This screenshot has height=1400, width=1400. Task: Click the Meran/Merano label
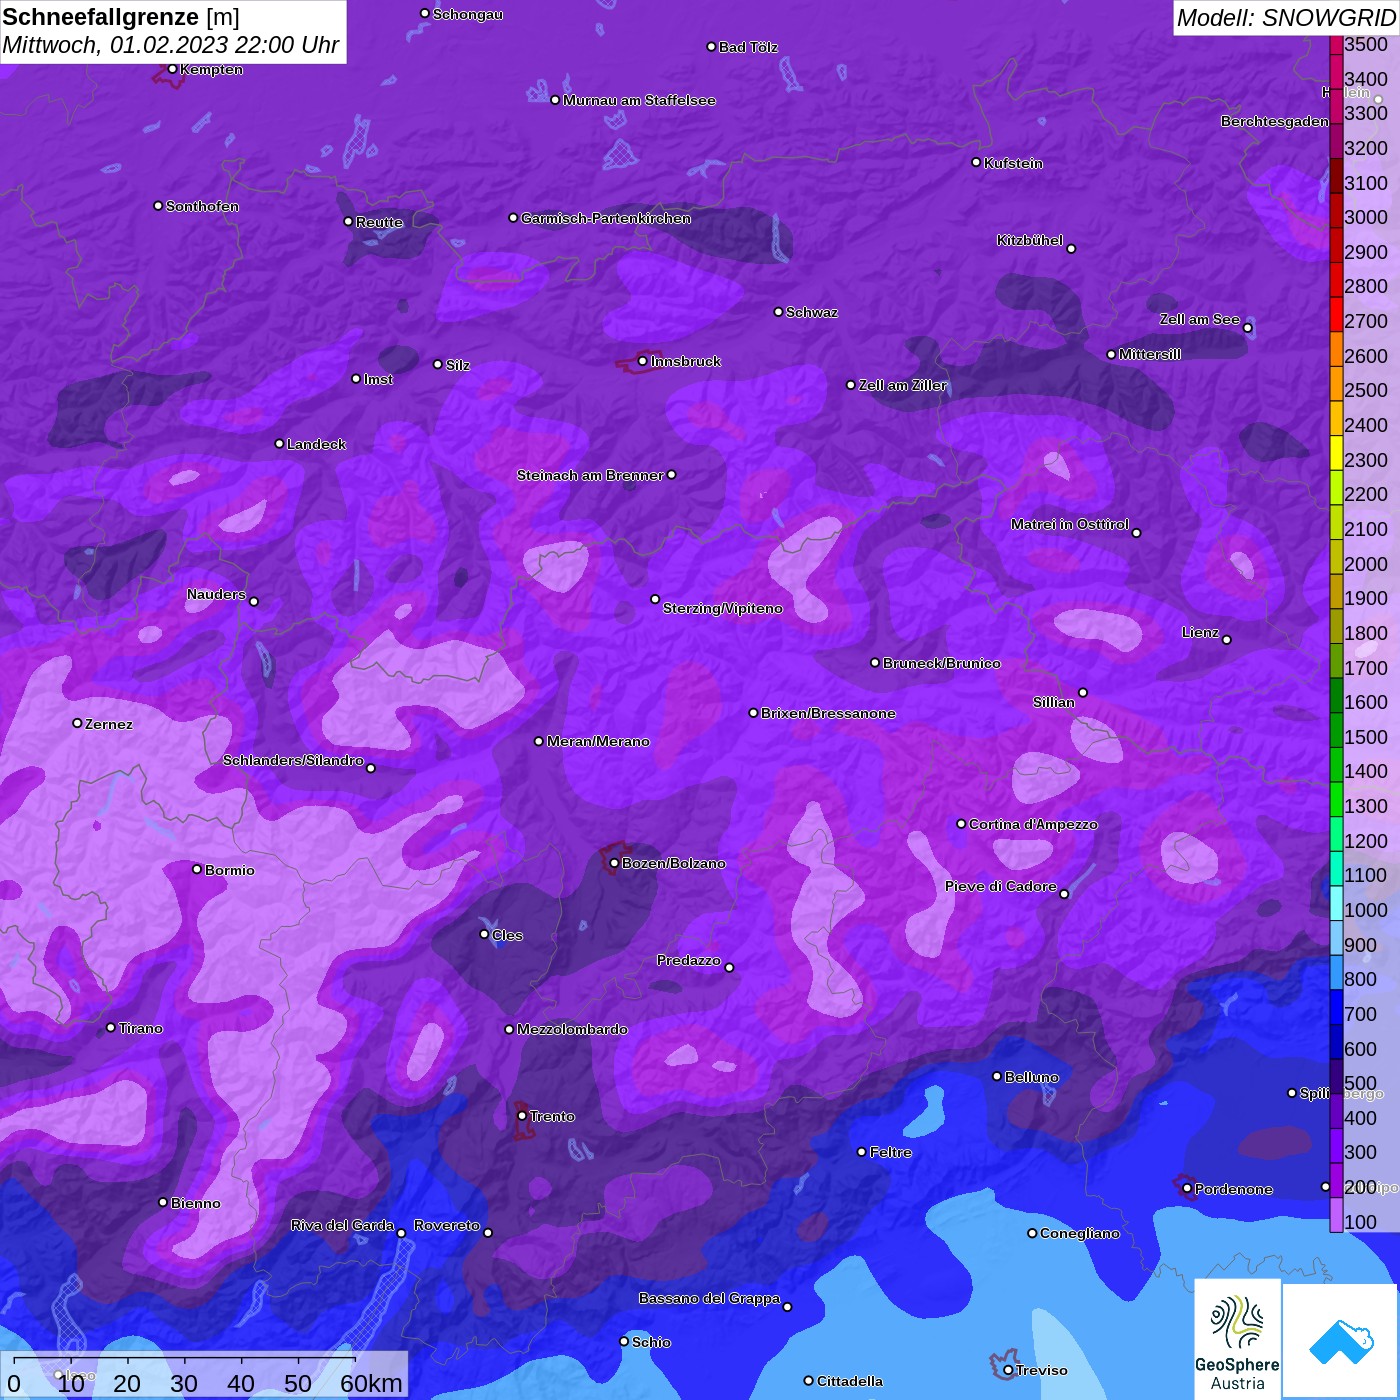click(598, 741)
